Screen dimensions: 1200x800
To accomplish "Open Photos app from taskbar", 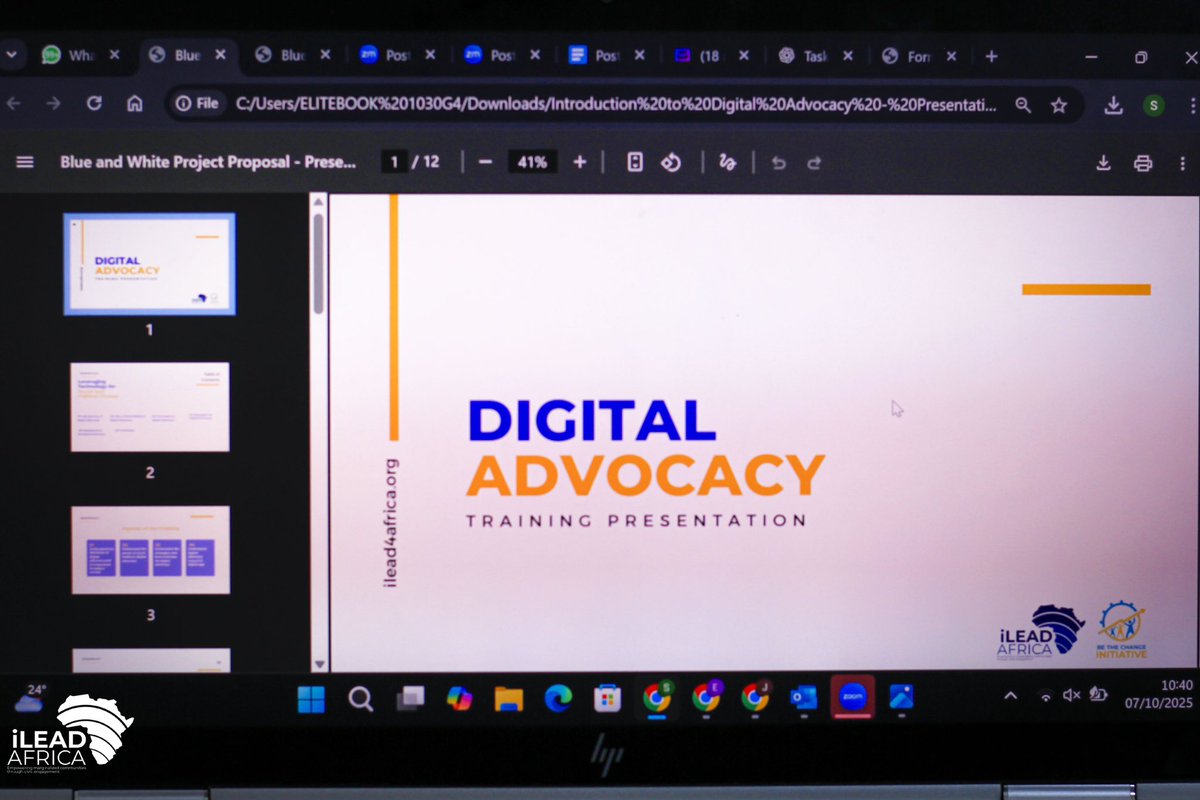I will tap(901, 697).
